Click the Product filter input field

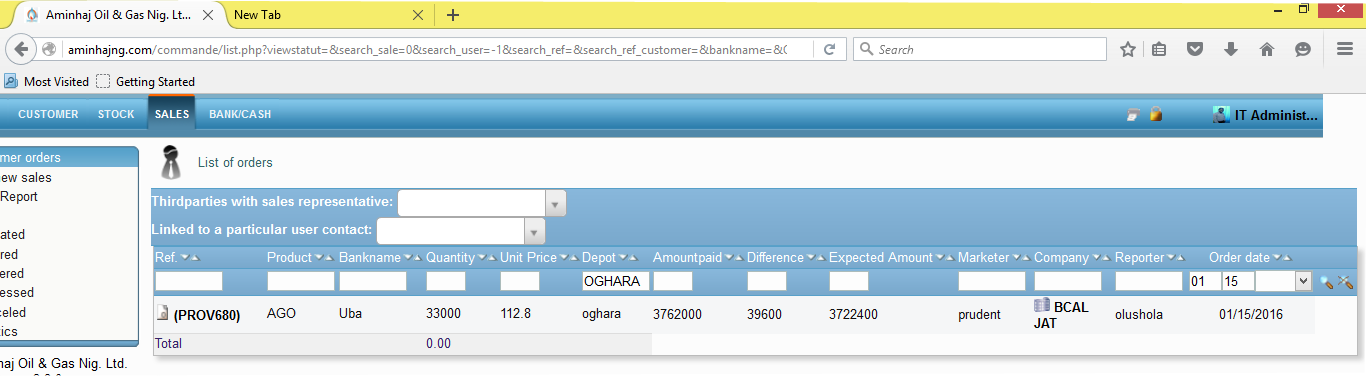coord(301,282)
